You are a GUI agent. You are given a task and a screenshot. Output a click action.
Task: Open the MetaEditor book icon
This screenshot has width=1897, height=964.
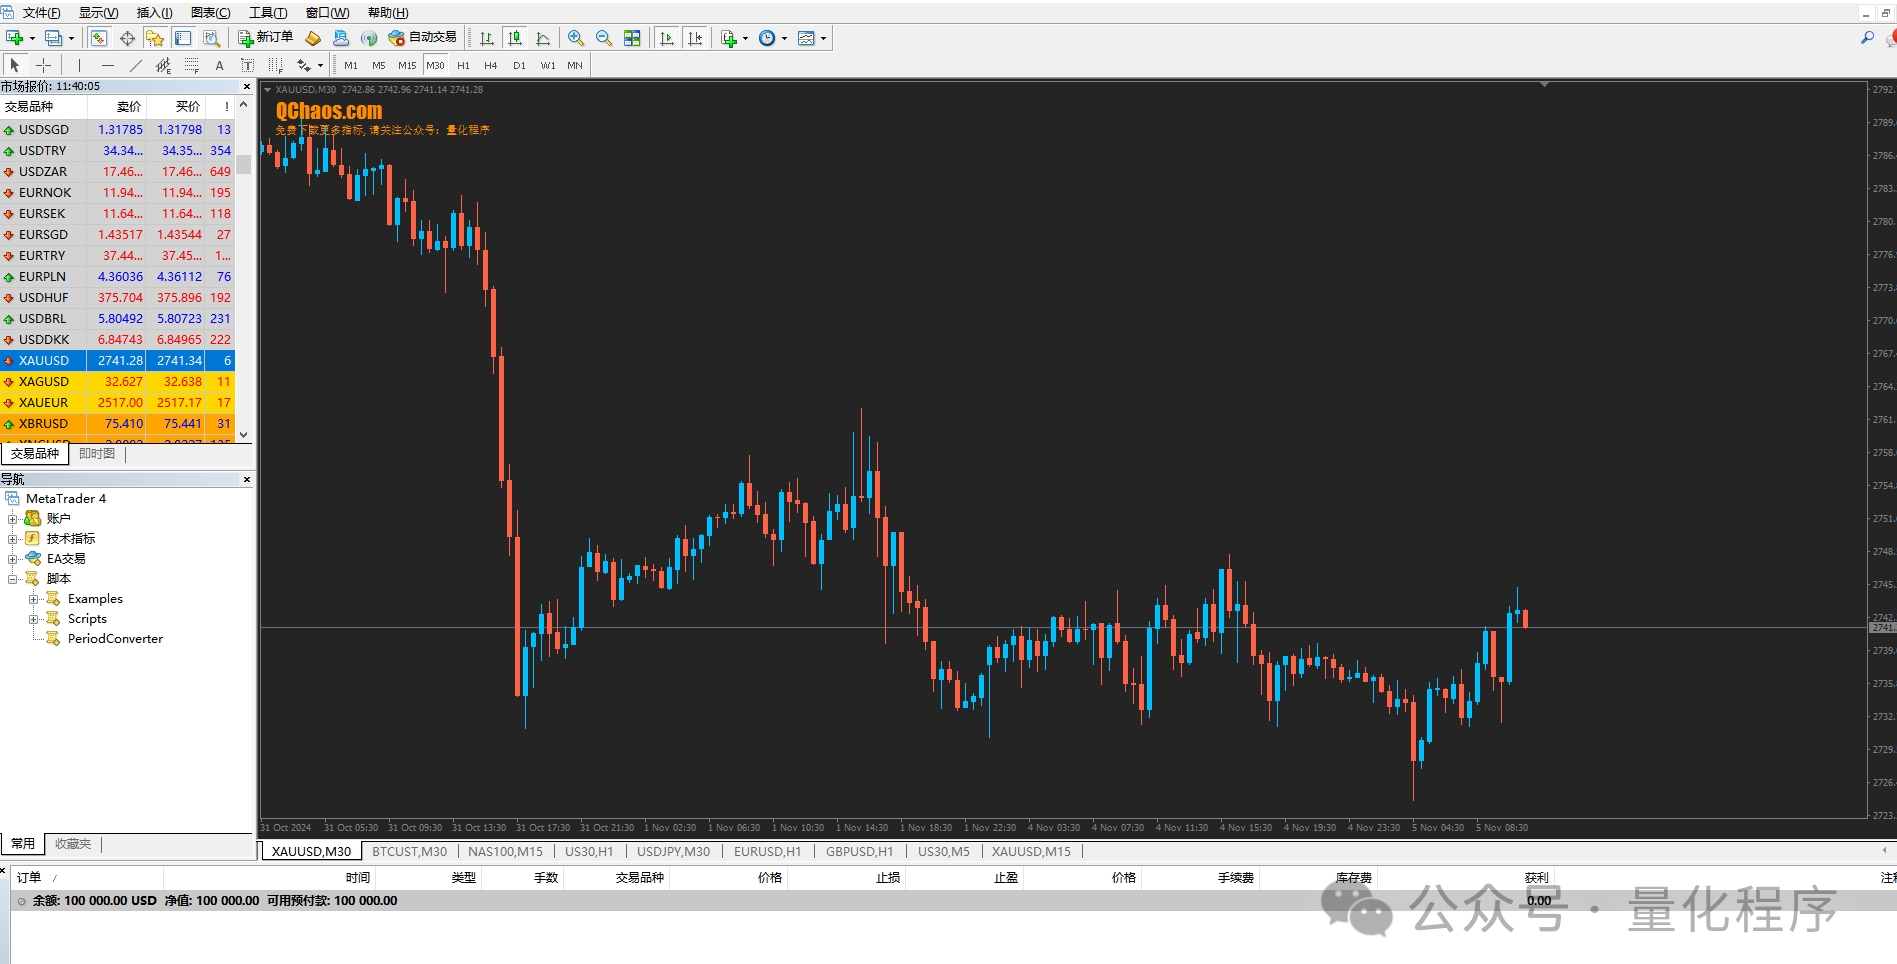(313, 38)
